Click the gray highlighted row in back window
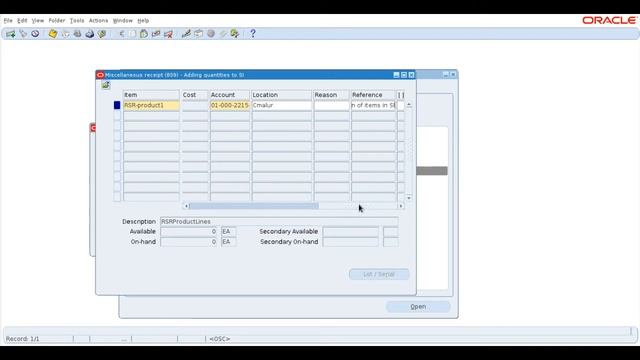Image resolution: width=640 pixels, height=360 pixels. 432,171
